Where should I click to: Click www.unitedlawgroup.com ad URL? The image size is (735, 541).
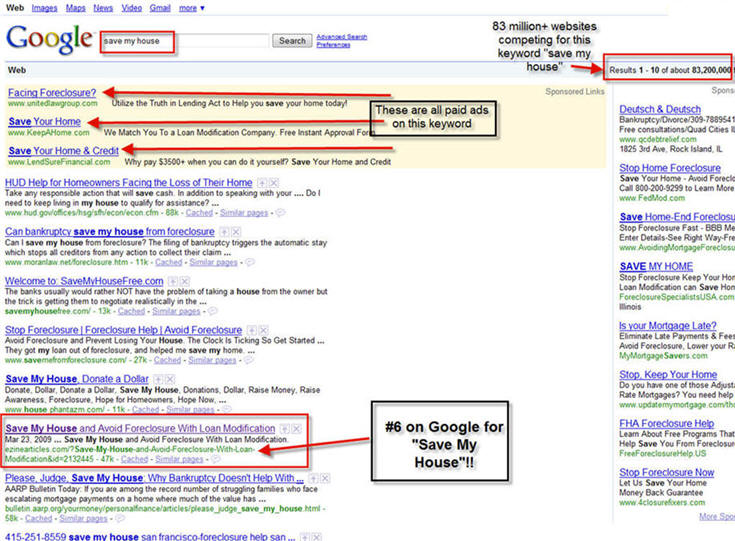click(x=53, y=103)
